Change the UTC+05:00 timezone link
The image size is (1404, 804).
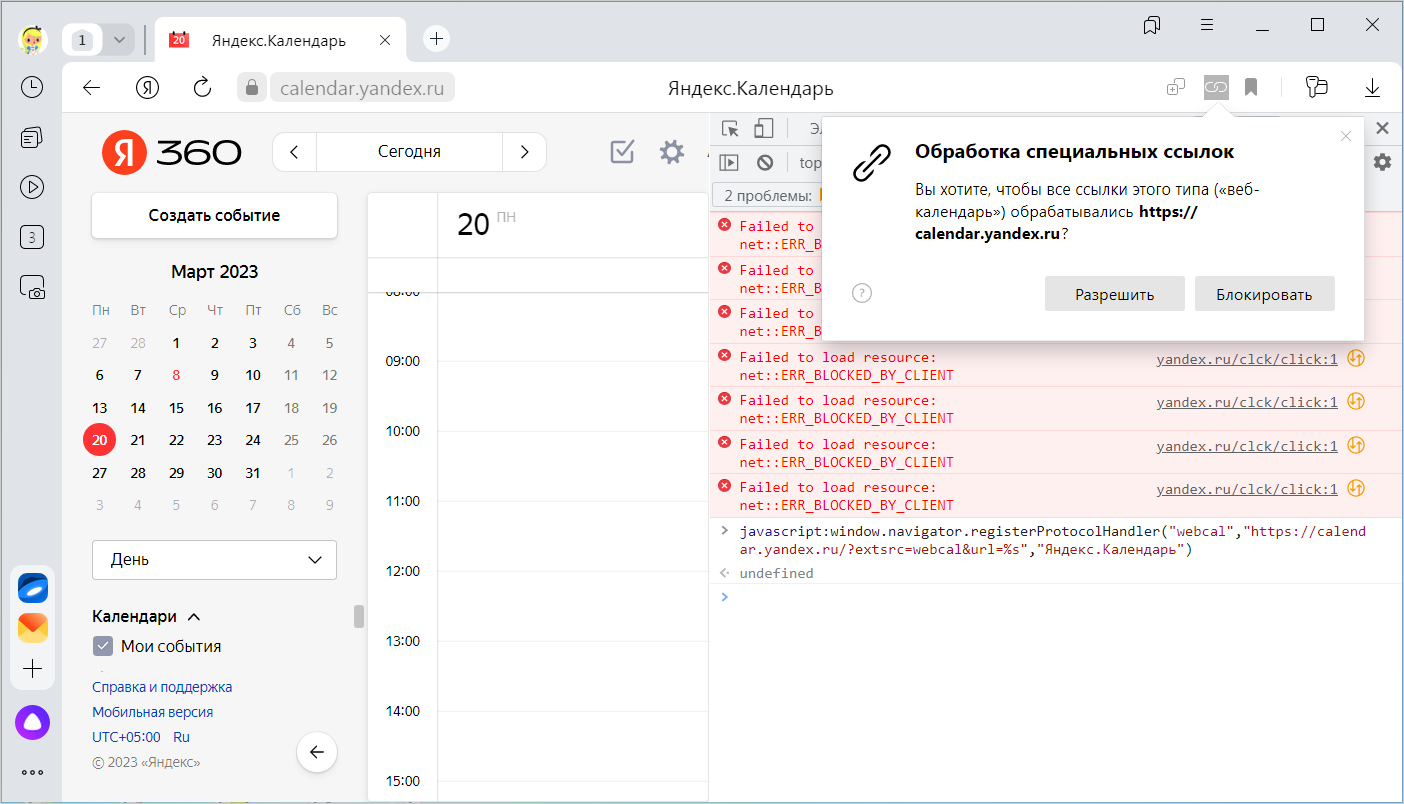pos(126,737)
